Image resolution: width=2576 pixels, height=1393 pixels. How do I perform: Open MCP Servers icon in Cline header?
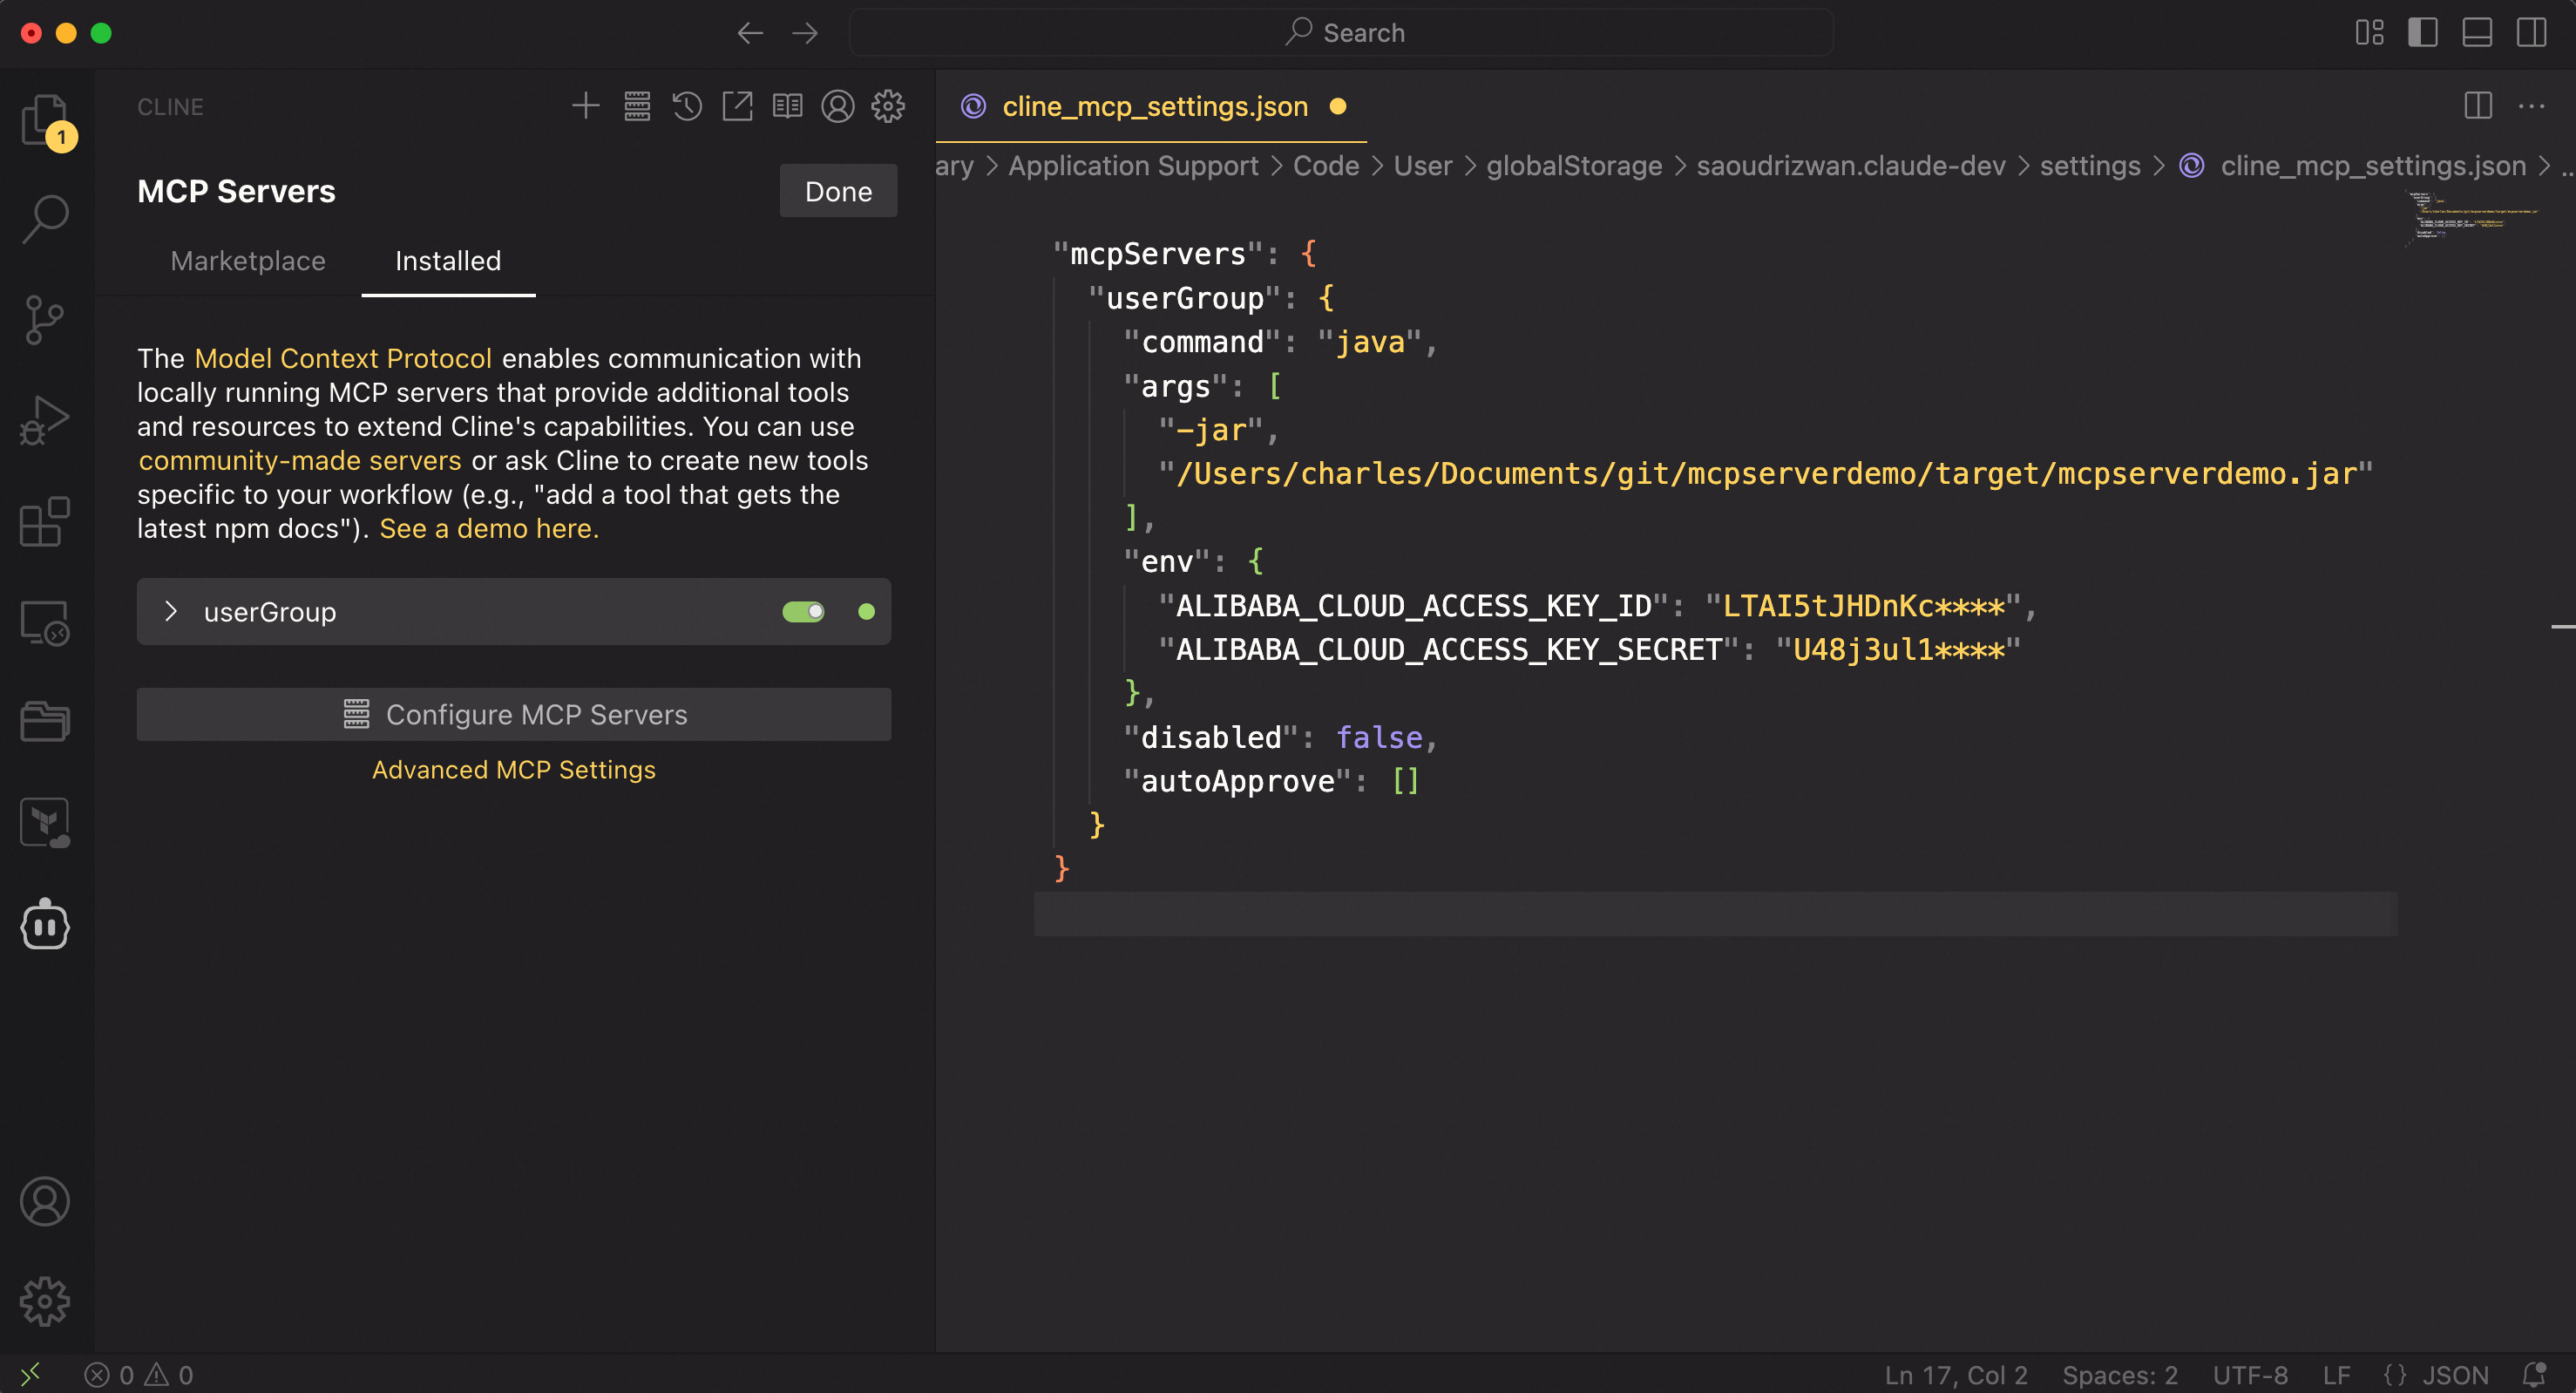tap(637, 106)
